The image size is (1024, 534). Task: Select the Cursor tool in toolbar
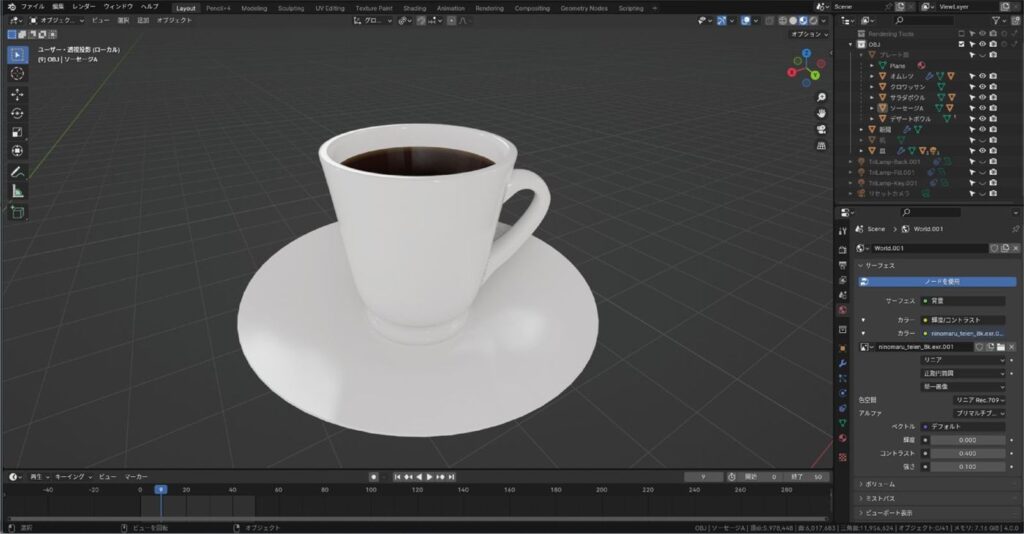(18, 74)
